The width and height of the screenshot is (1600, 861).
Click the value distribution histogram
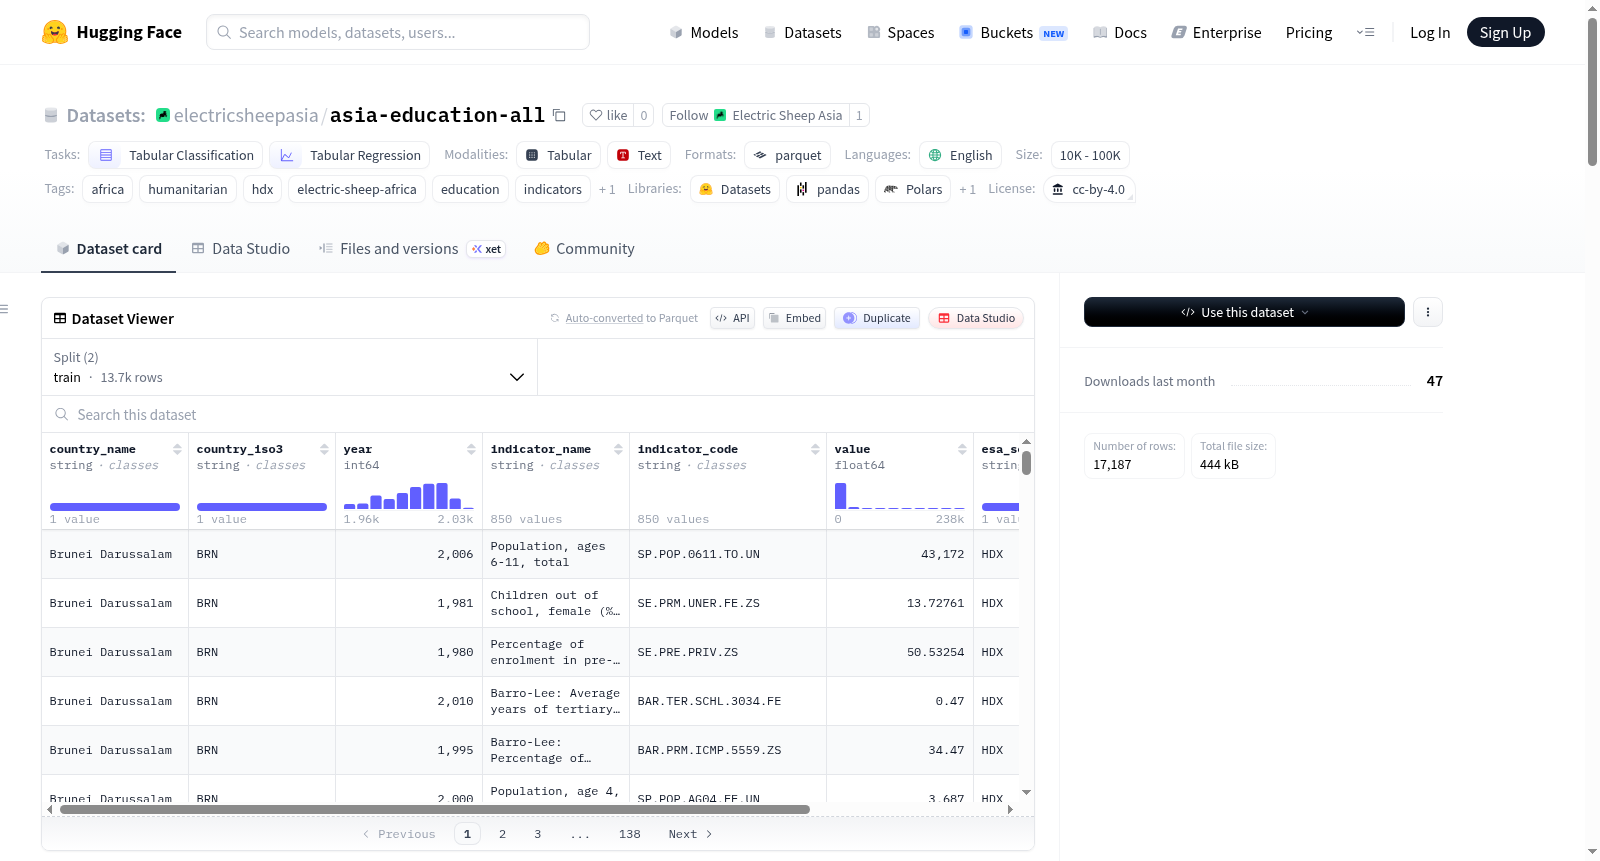(x=899, y=496)
